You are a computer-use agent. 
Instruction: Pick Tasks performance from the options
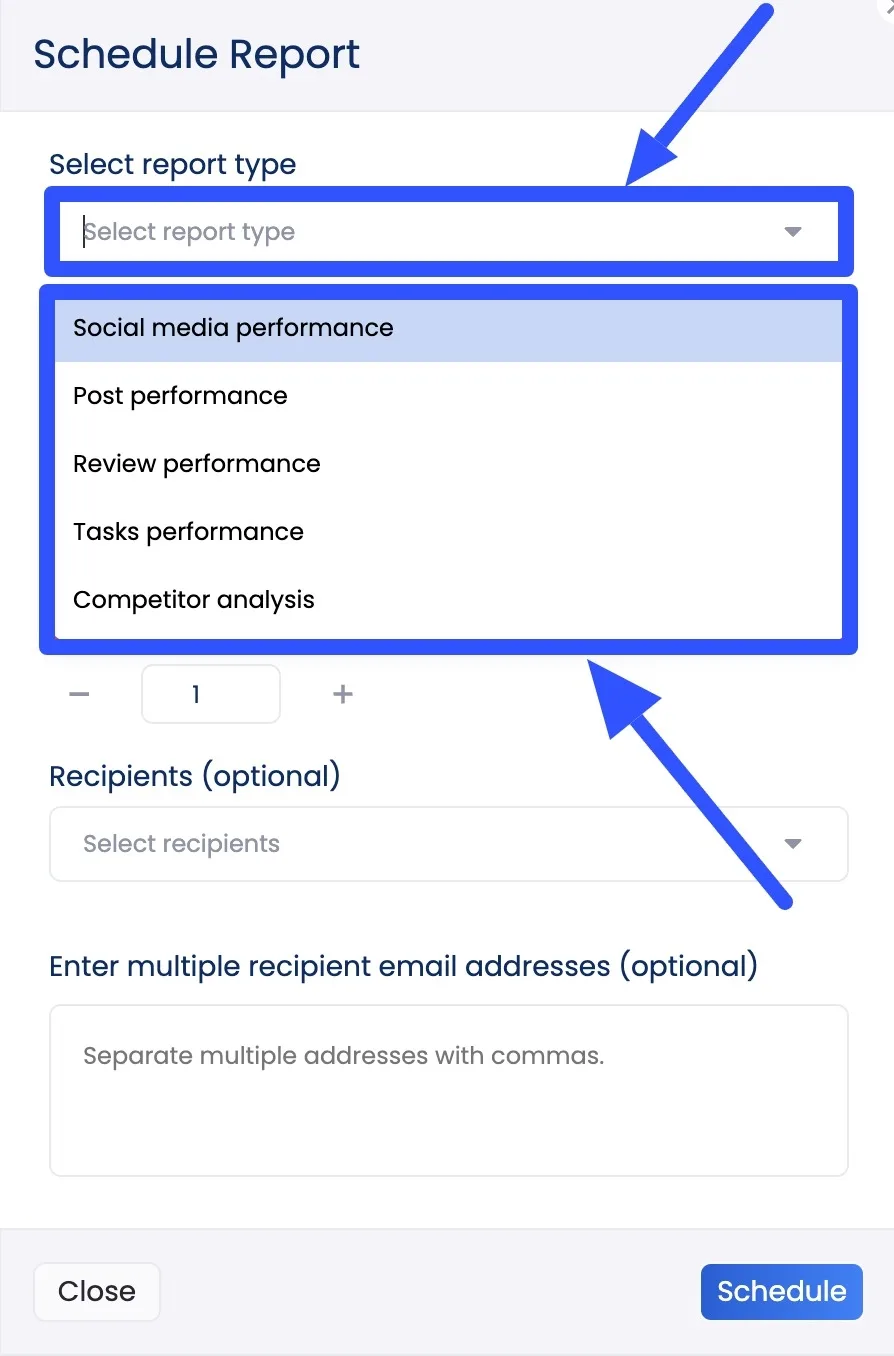tap(188, 531)
